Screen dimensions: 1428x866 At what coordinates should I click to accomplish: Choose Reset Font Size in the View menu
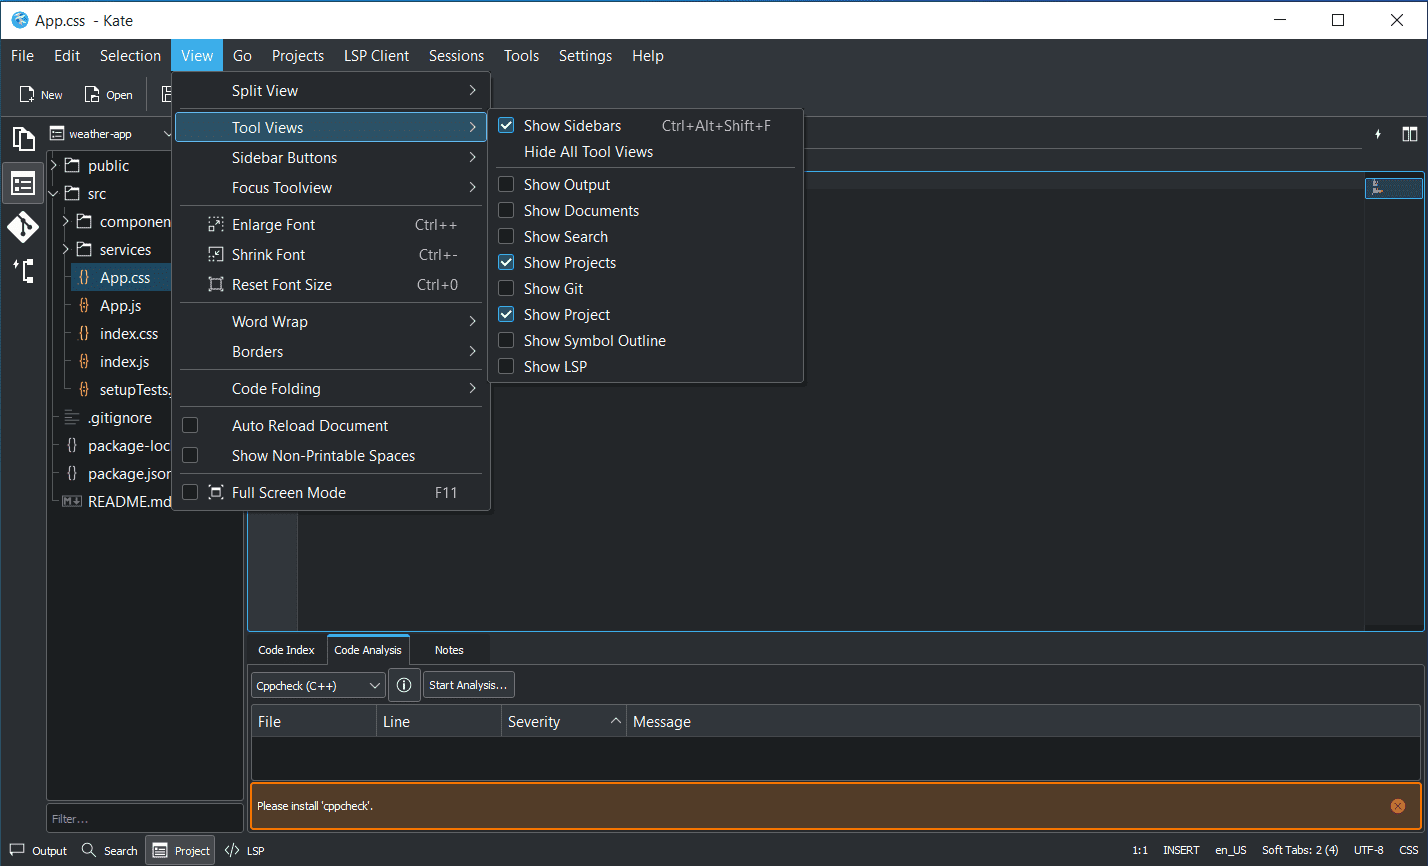330,285
